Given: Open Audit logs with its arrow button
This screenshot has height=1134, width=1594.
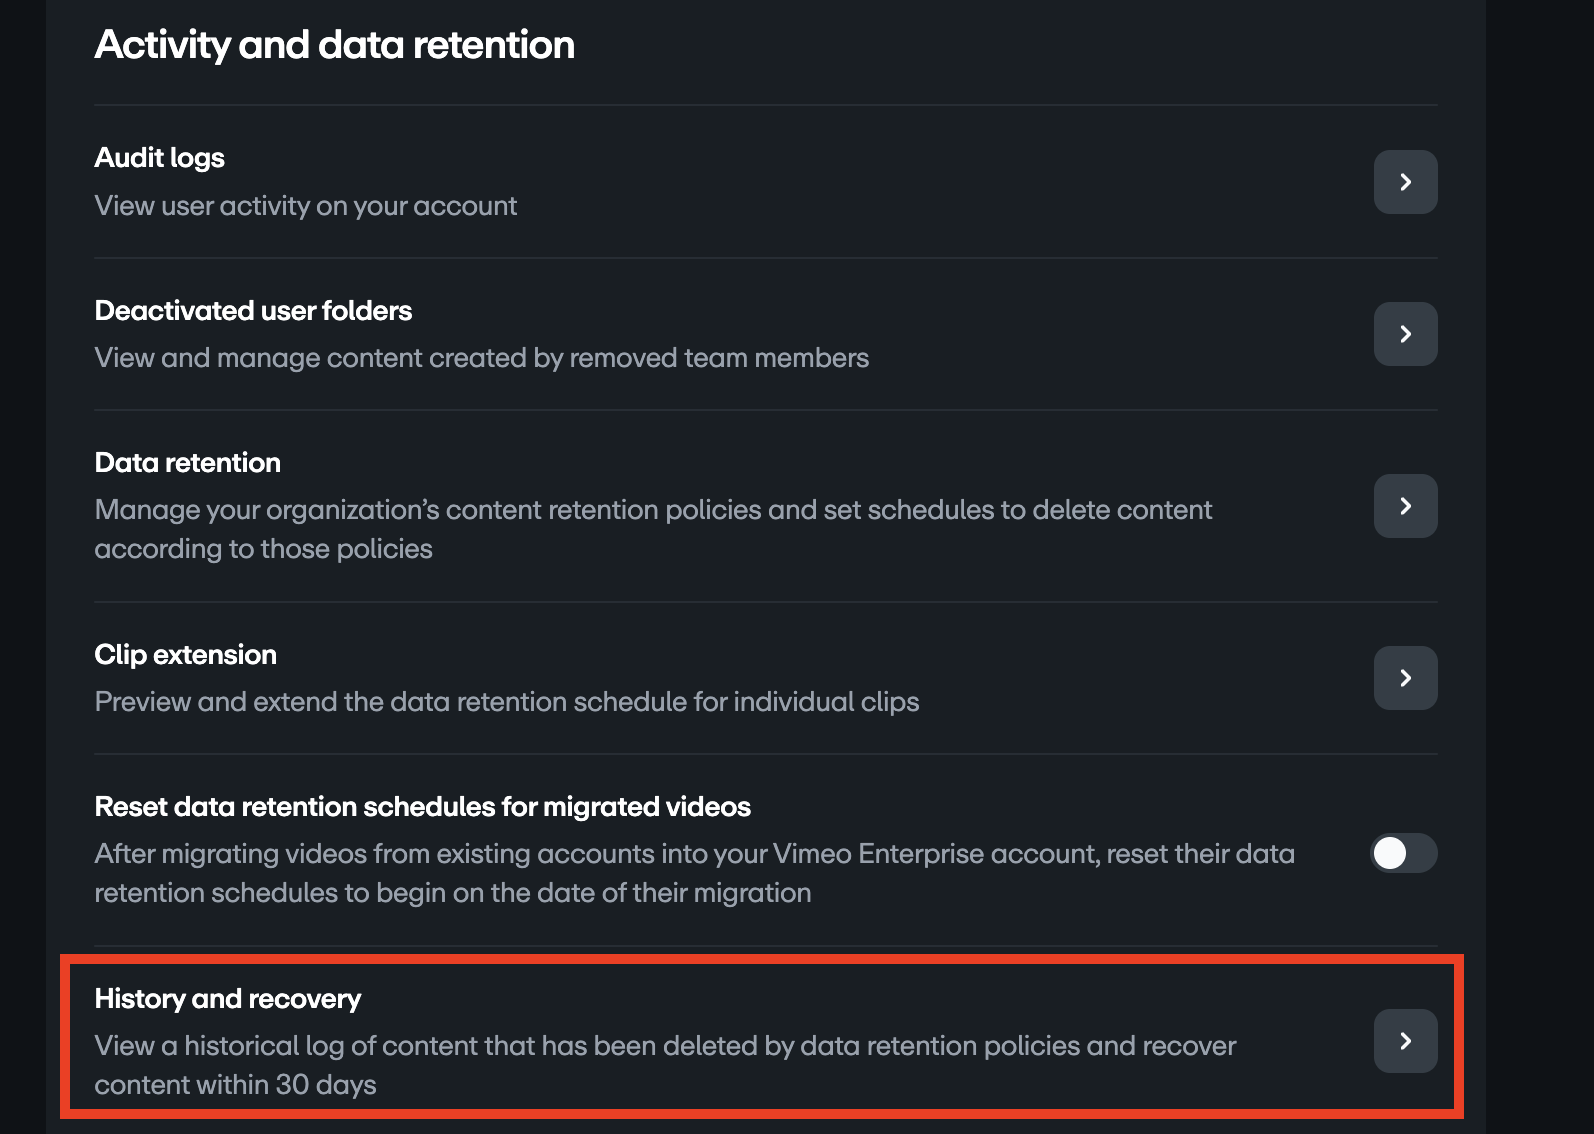Looking at the screenshot, I should point(1405,182).
